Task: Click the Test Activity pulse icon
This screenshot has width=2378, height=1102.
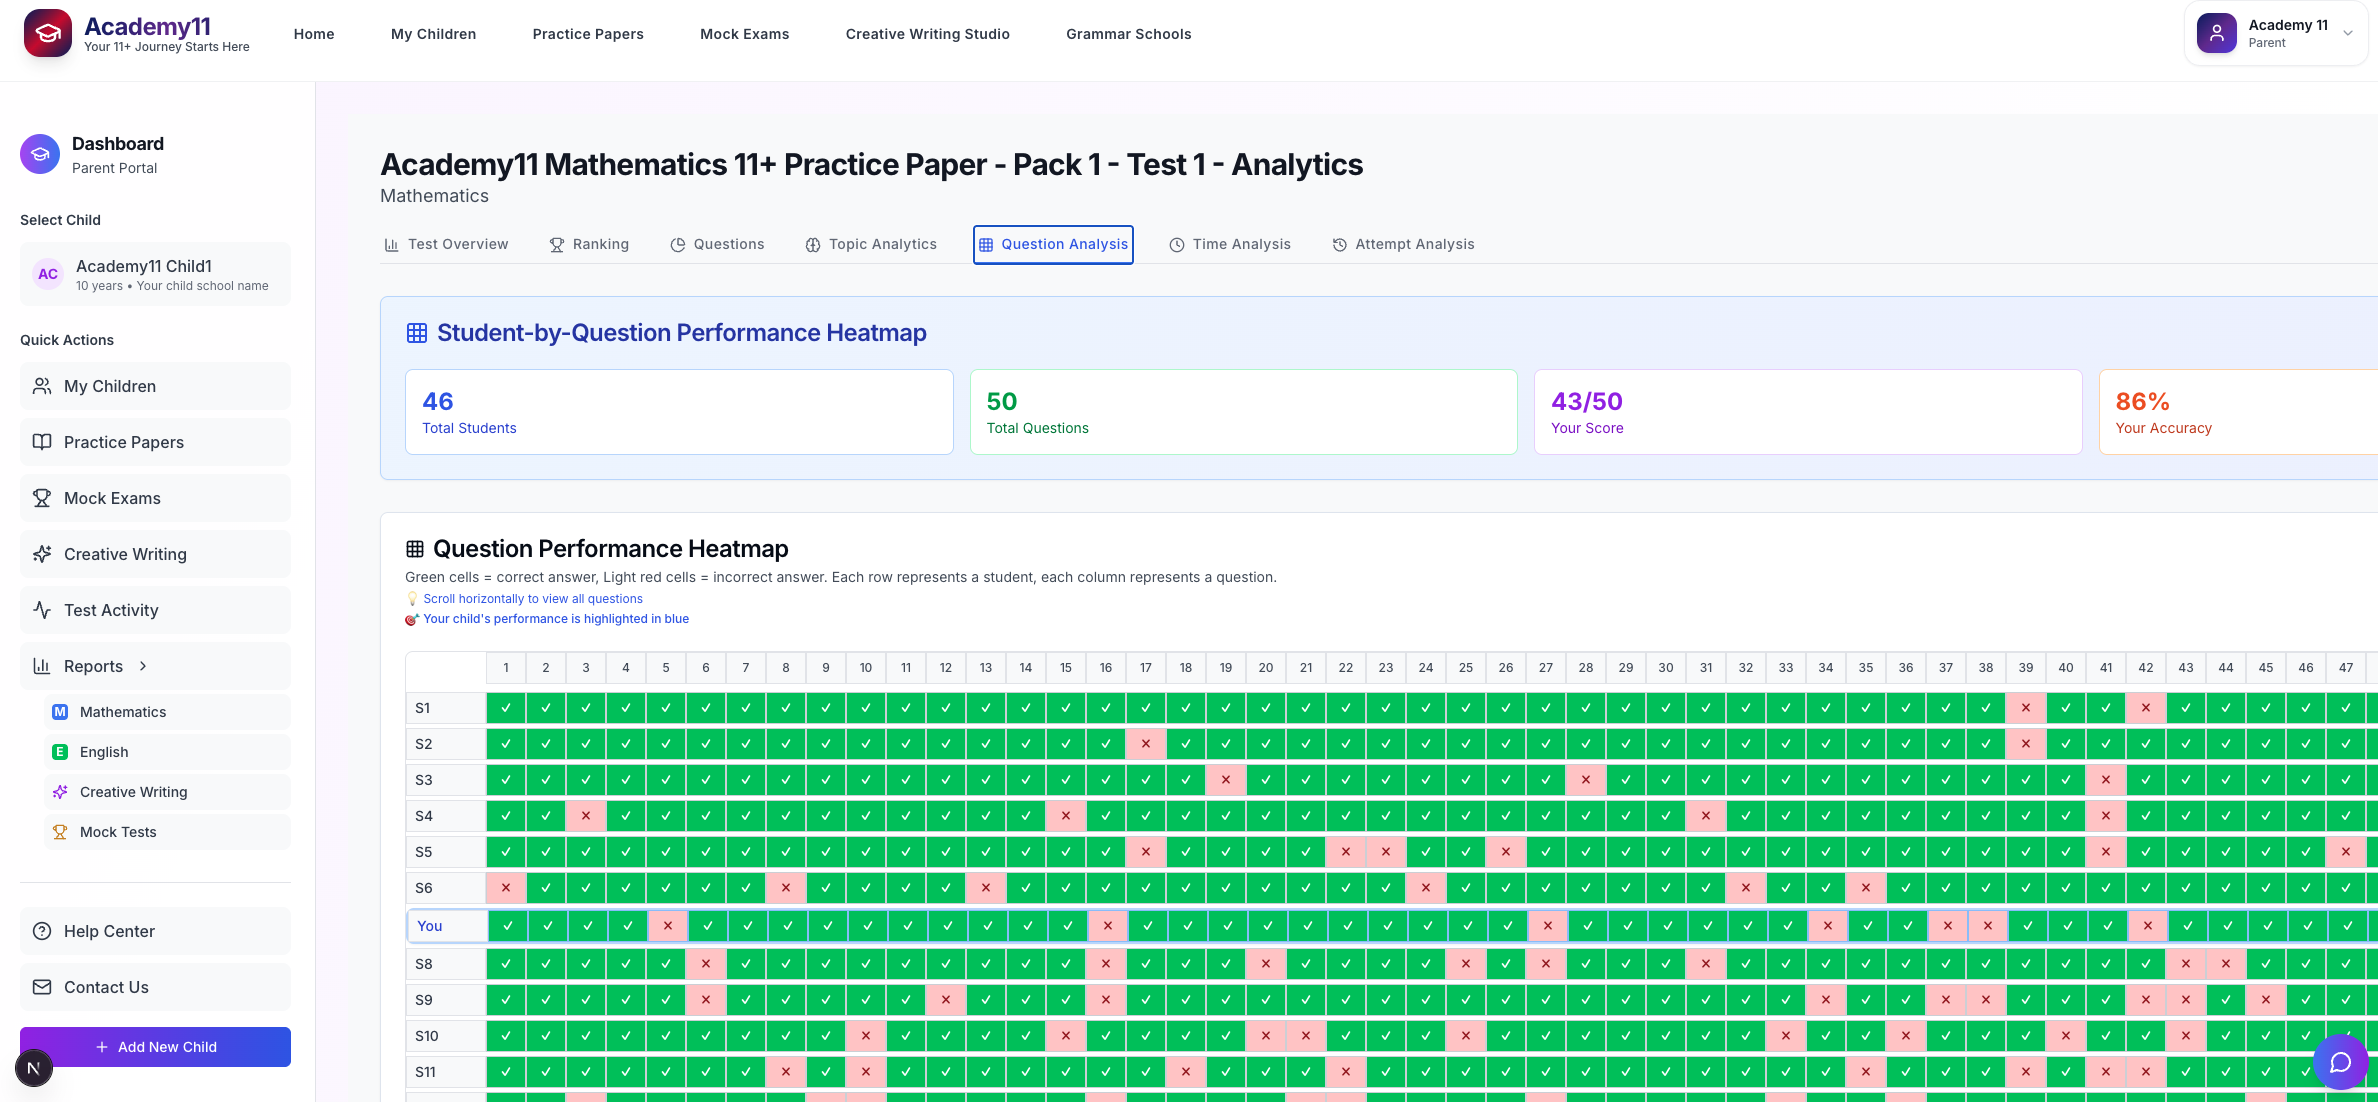Action: (42, 610)
